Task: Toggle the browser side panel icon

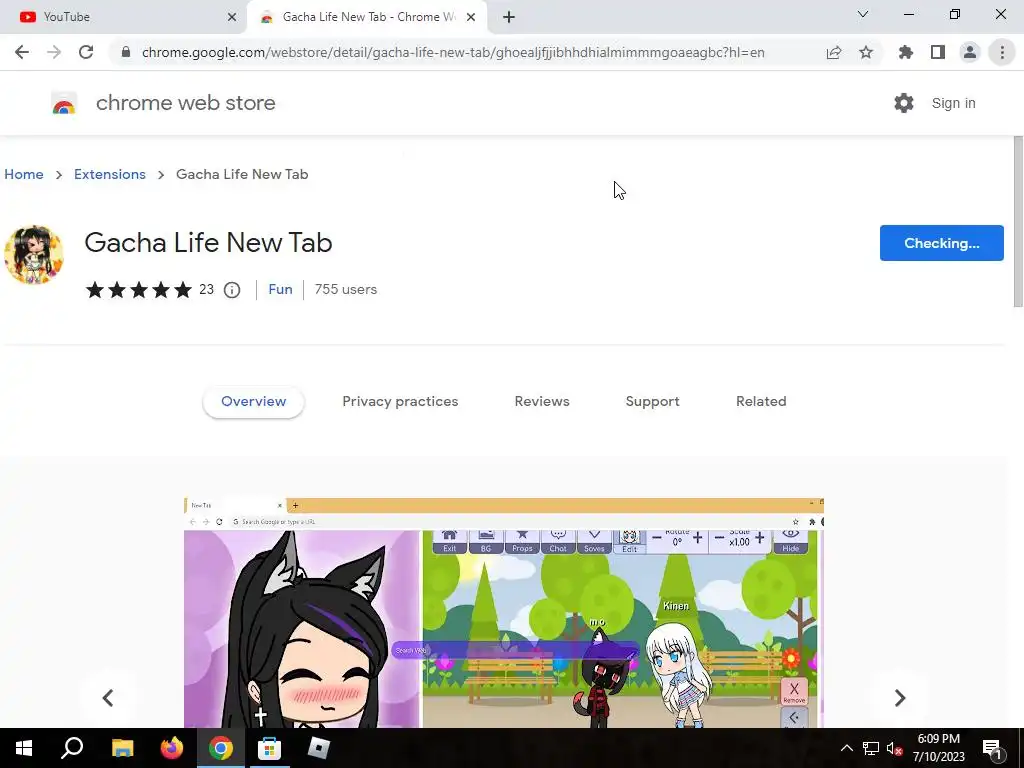Action: (x=938, y=52)
